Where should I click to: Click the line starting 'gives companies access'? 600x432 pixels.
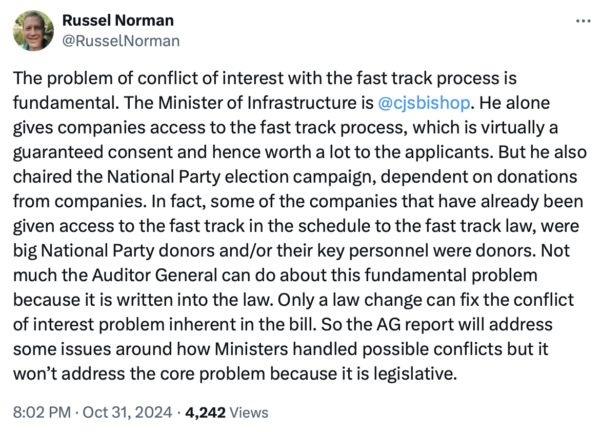pyautogui.click(x=290, y=124)
